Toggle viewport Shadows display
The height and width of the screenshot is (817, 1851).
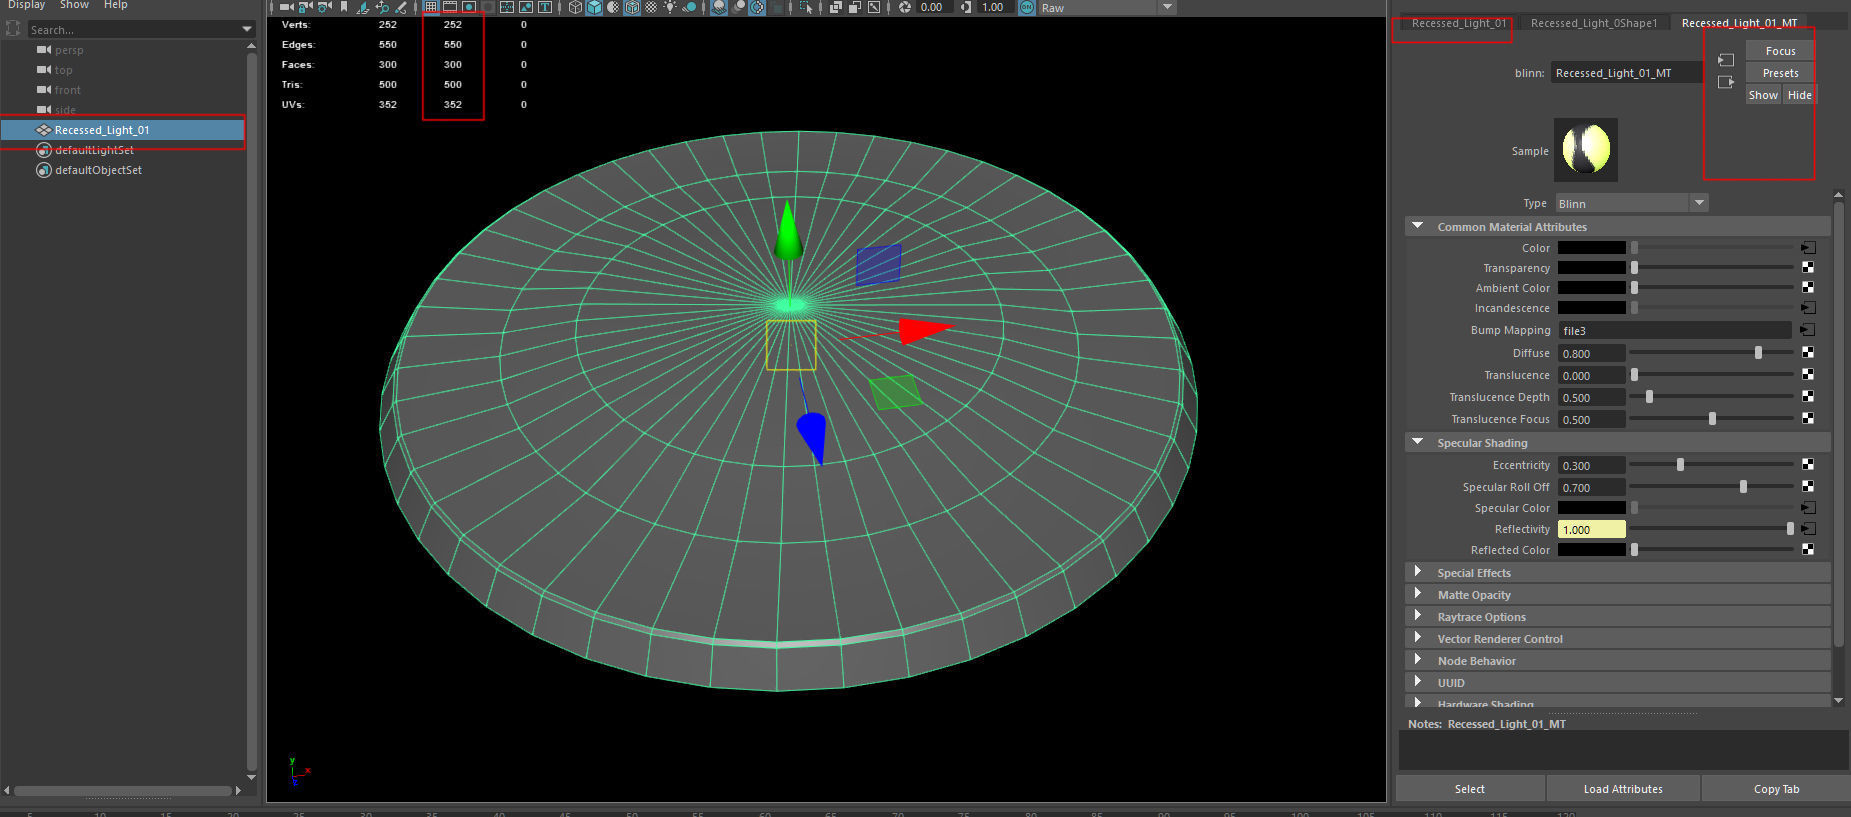(689, 7)
